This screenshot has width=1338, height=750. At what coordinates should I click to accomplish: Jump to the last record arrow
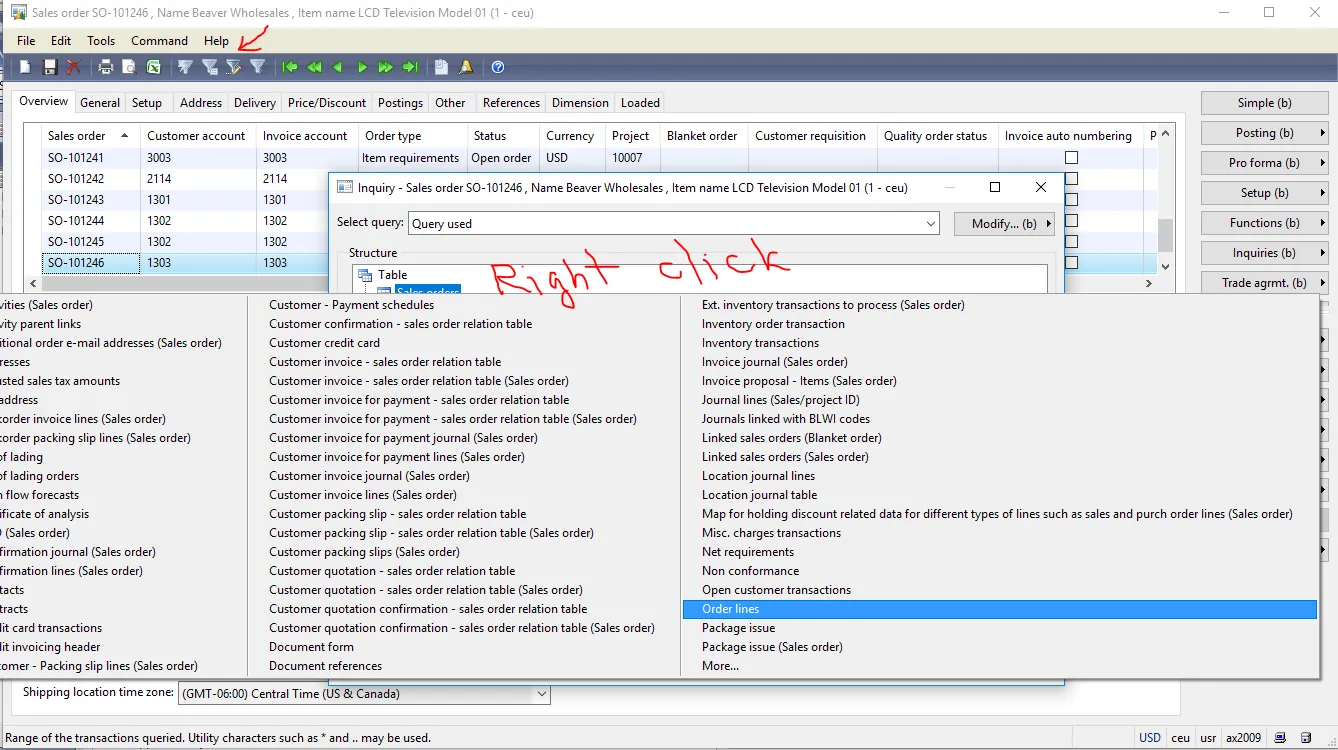click(410, 67)
